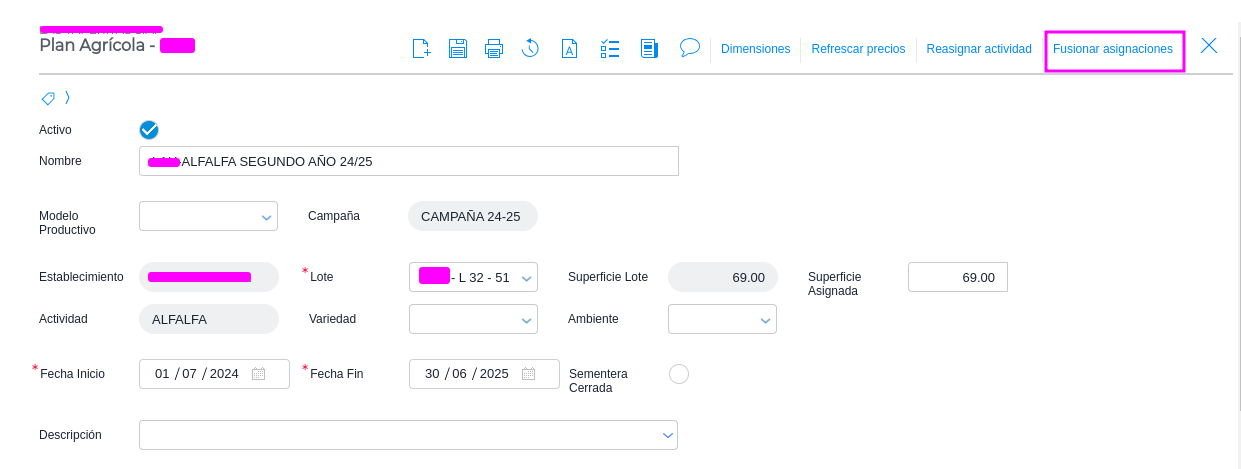Viewport: 1241px width, 469px height.
Task: Print the Plan Agrícola record
Action: pyautogui.click(x=494, y=48)
